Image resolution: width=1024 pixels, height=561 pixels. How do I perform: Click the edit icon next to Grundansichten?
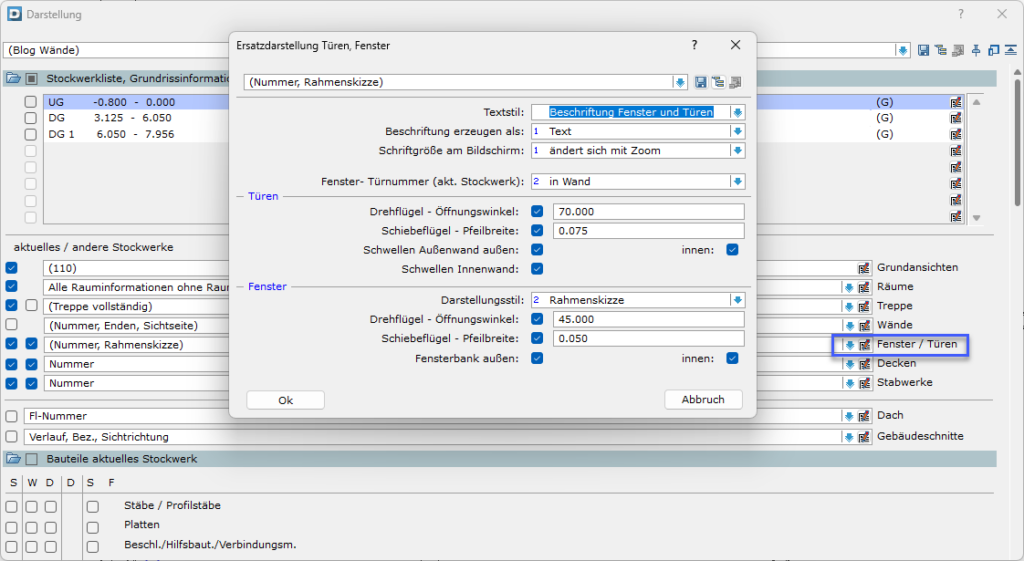864,268
